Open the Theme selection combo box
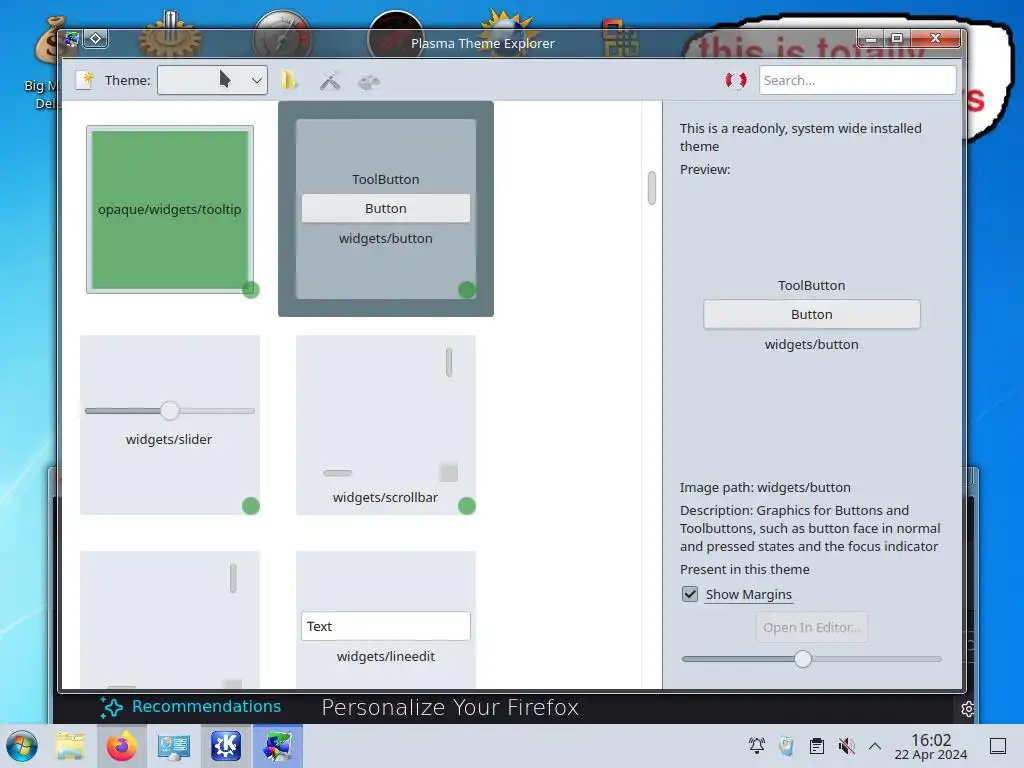 pyautogui.click(x=212, y=80)
